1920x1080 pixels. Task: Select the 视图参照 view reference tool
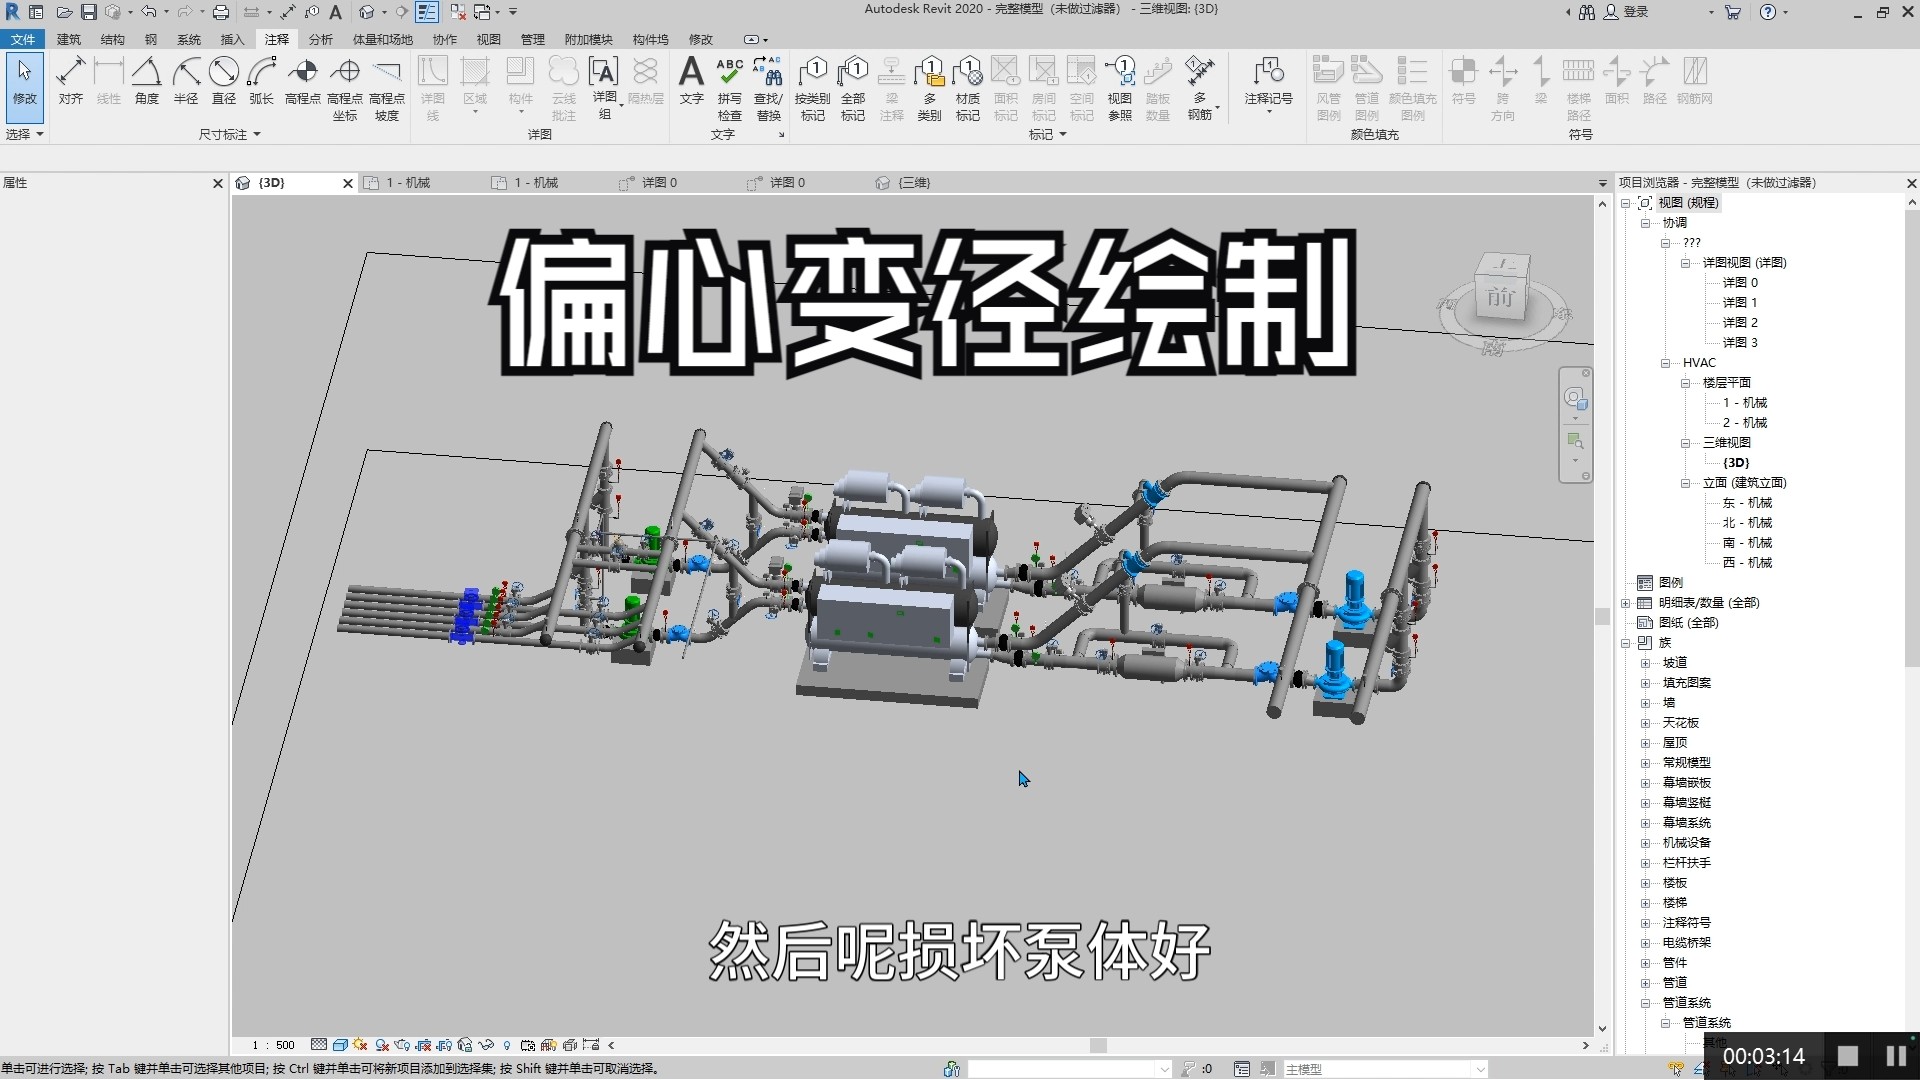pos(1120,89)
